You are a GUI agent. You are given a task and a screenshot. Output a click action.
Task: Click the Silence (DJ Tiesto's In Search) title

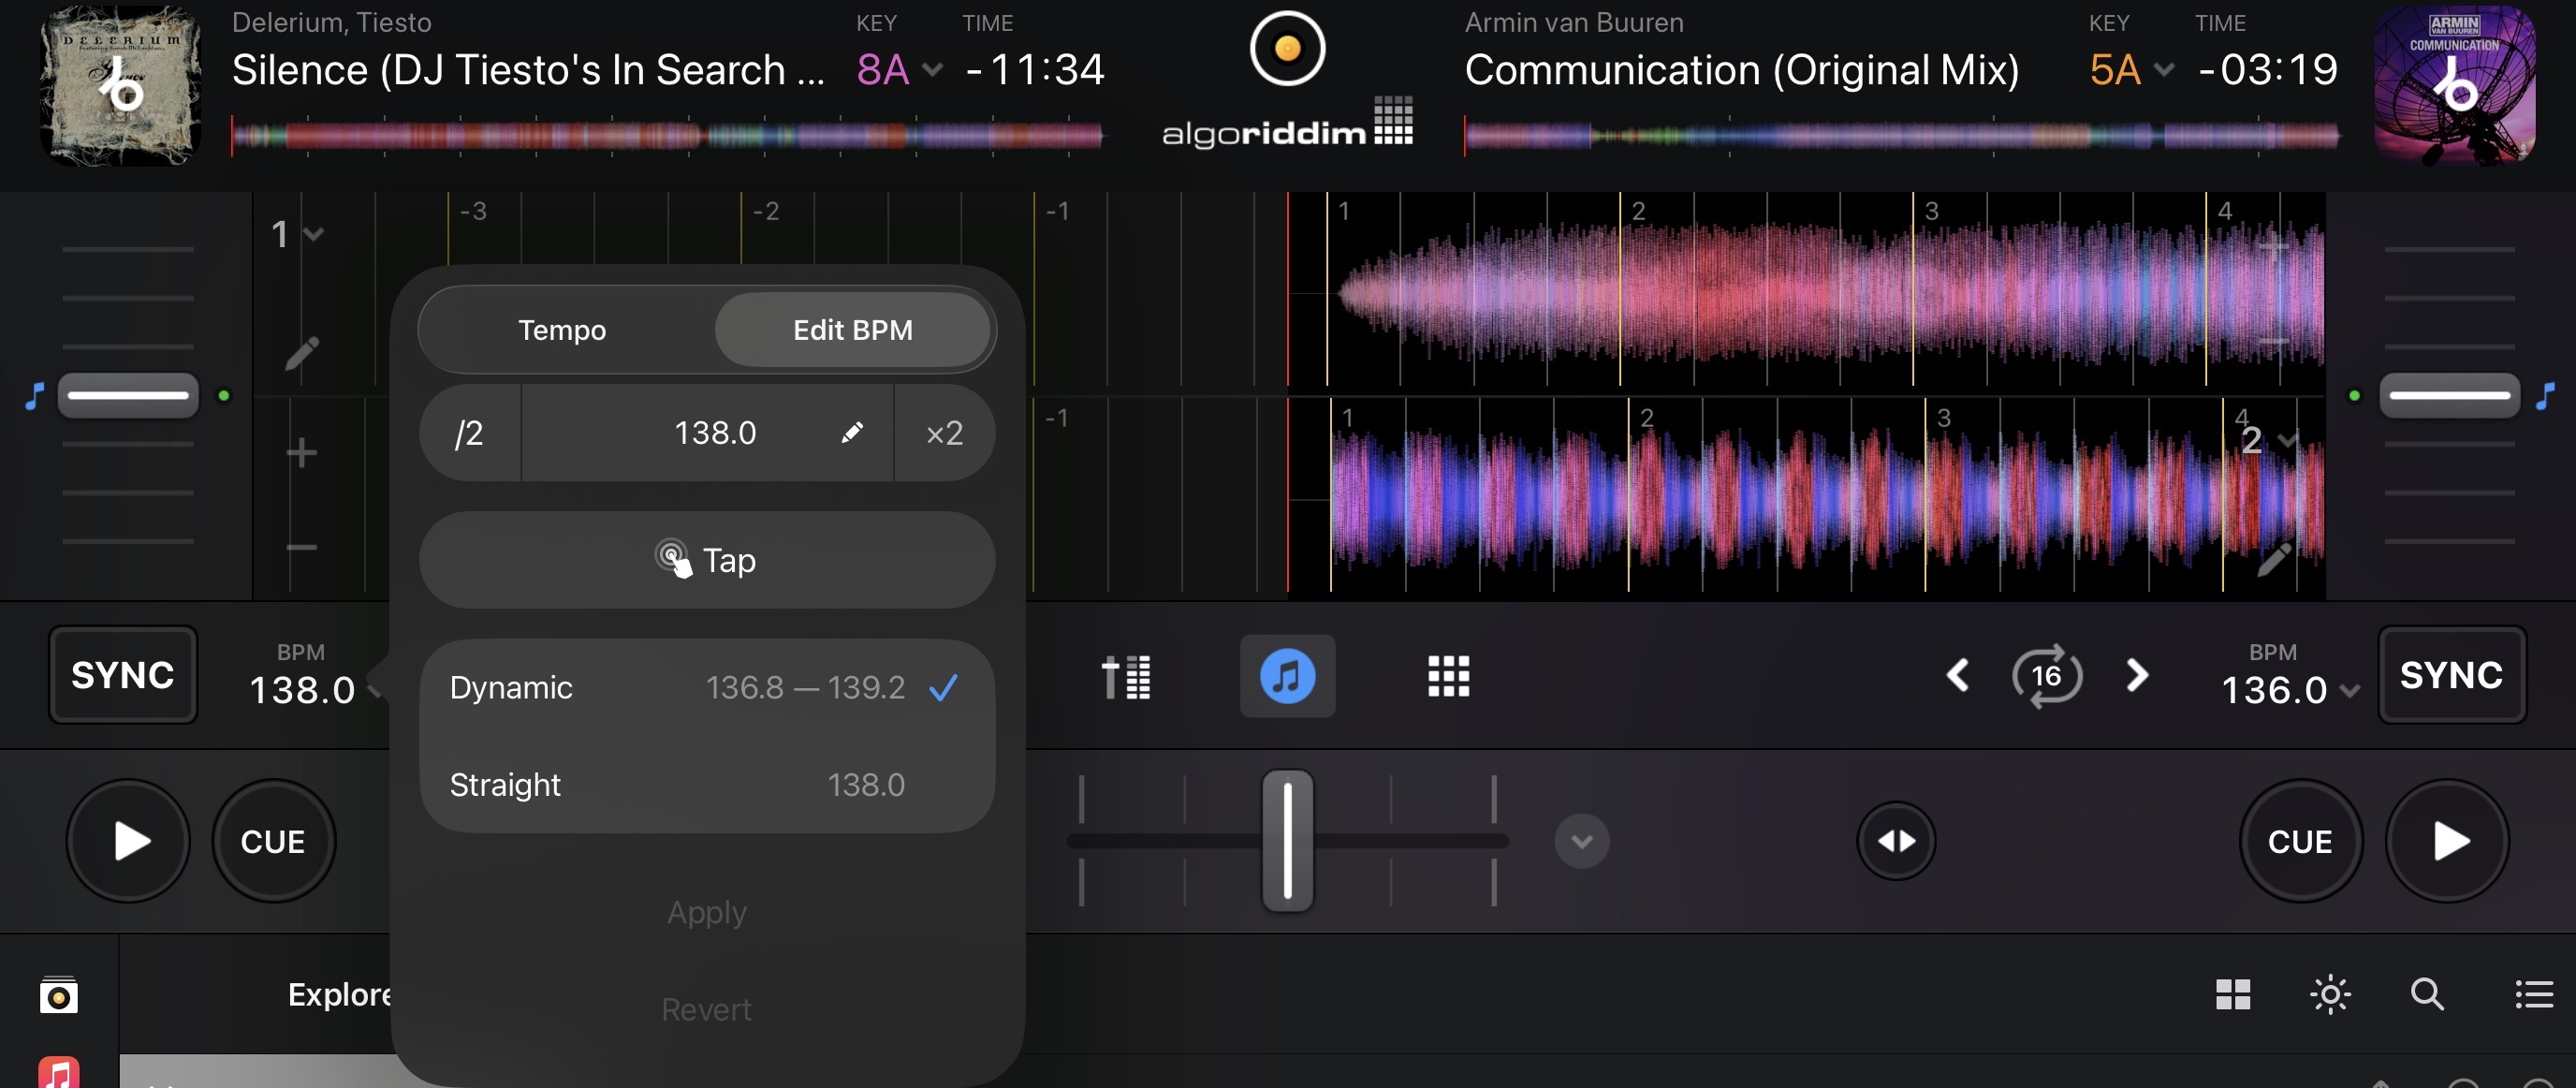click(528, 70)
